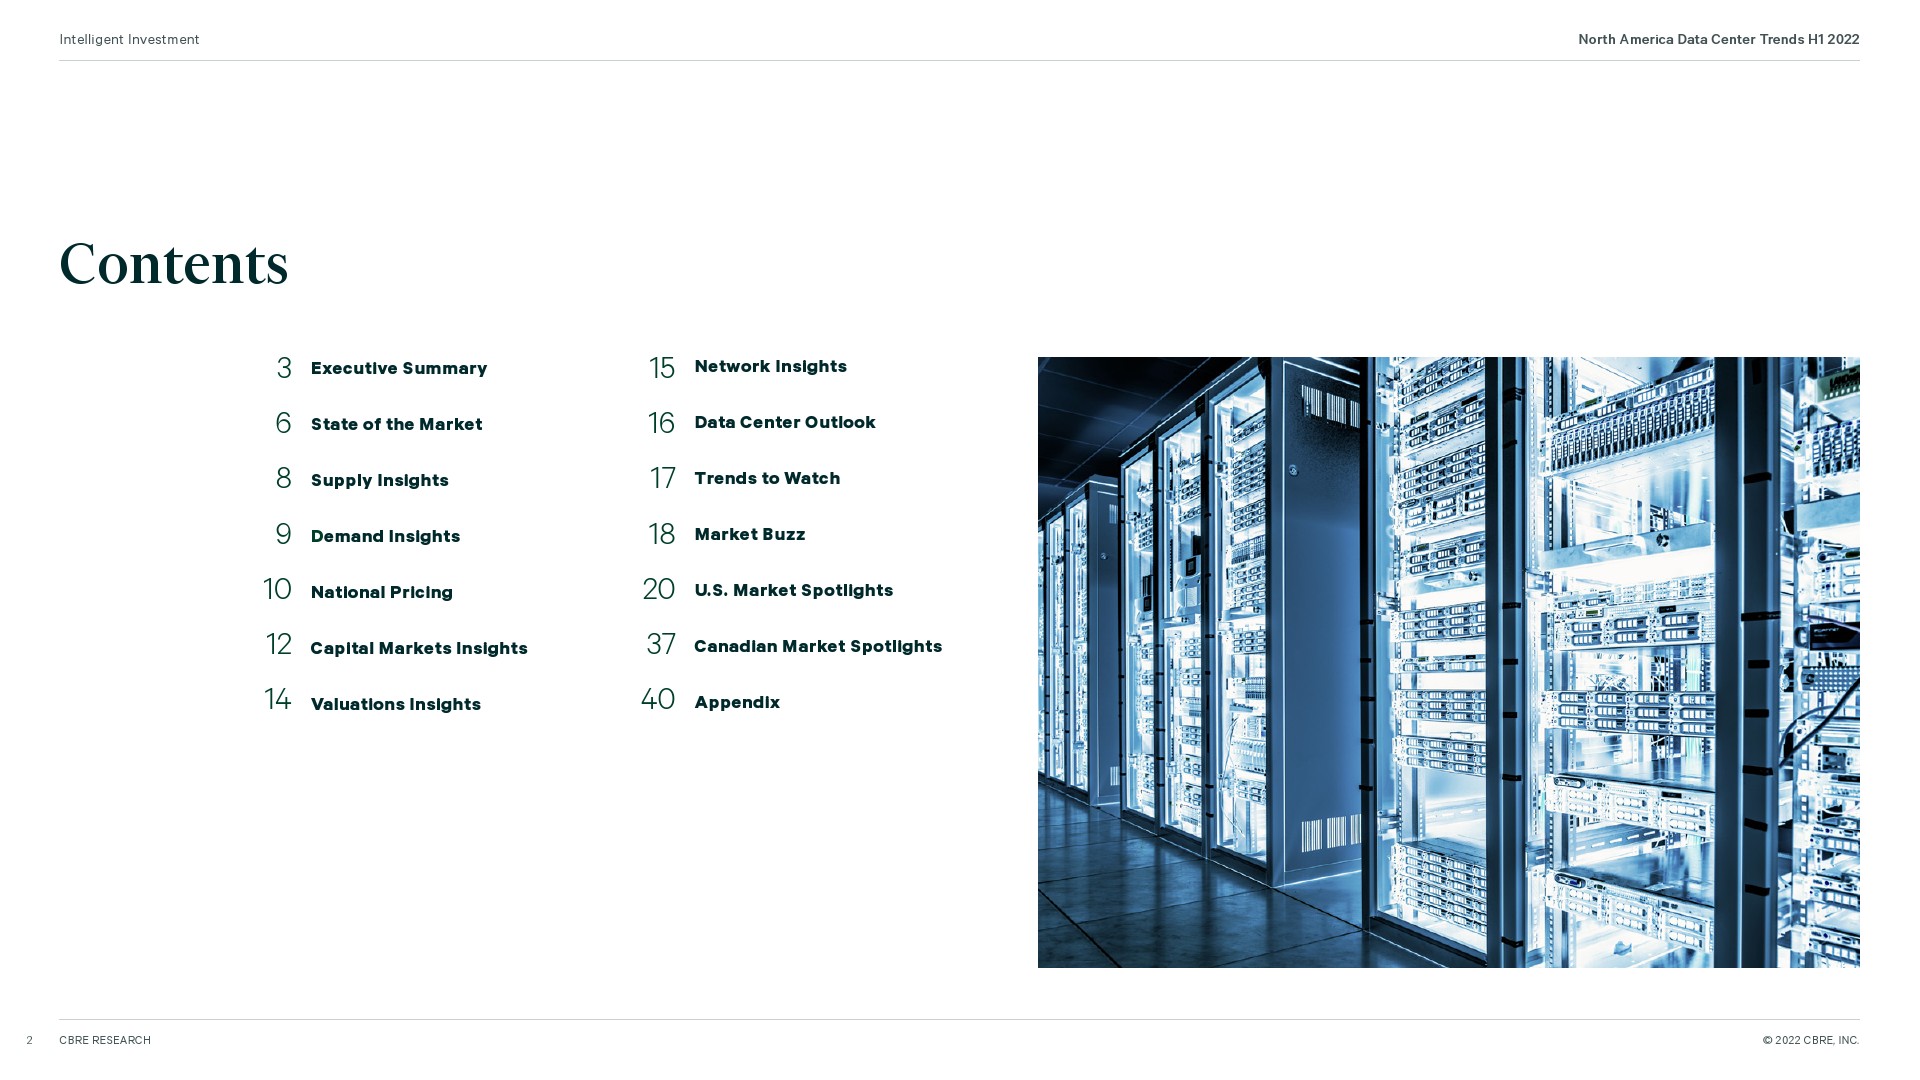Open the Trends to Watch entry
Screen dimensions: 1920x1080
[x=767, y=478]
